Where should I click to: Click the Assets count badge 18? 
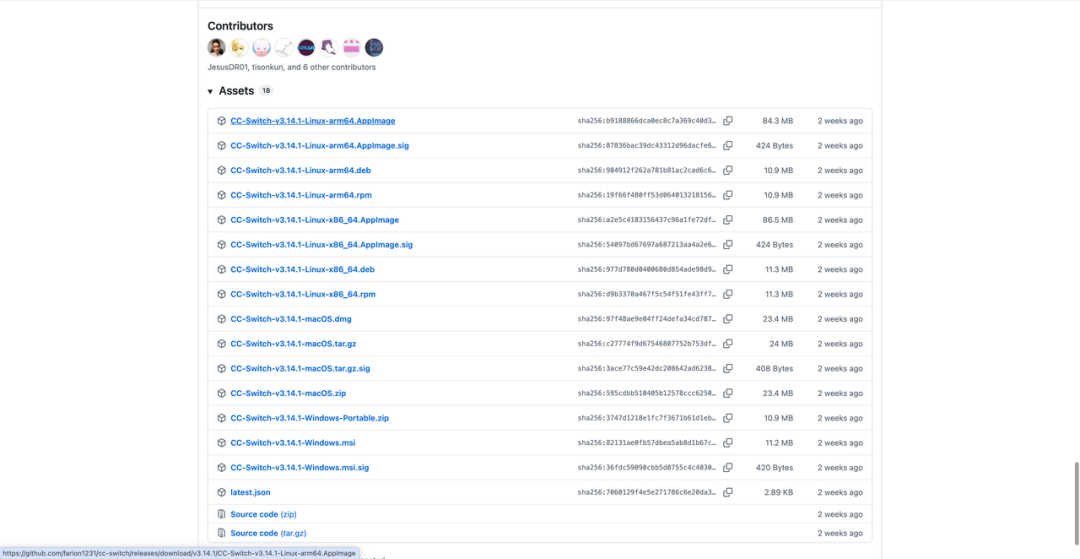(x=266, y=91)
